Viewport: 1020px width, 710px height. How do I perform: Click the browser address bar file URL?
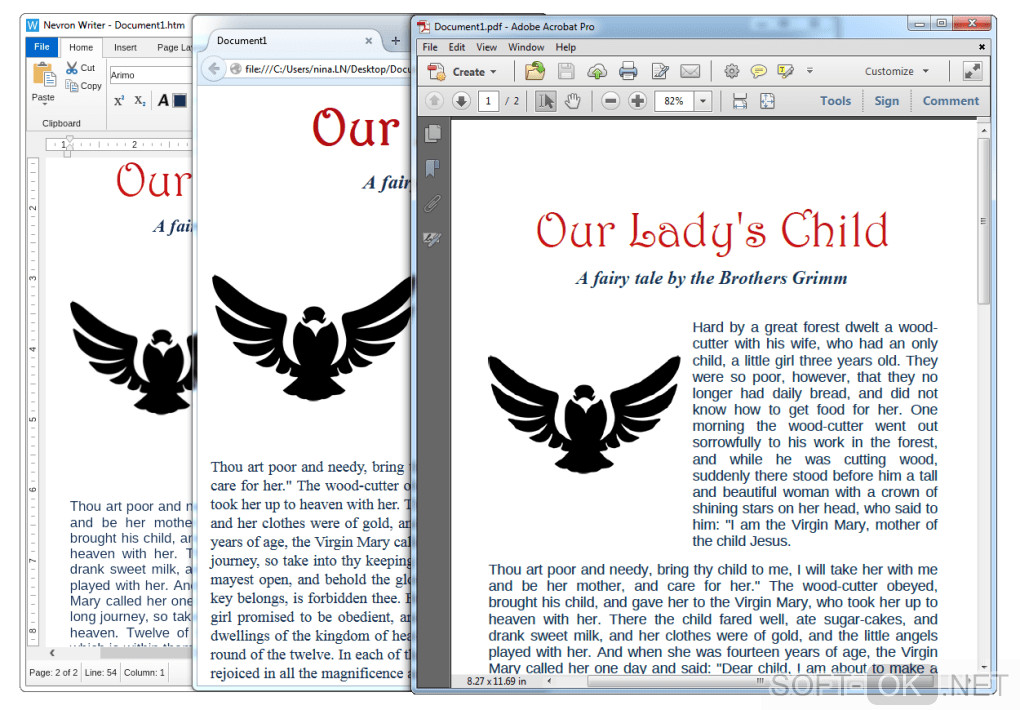tap(329, 69)
